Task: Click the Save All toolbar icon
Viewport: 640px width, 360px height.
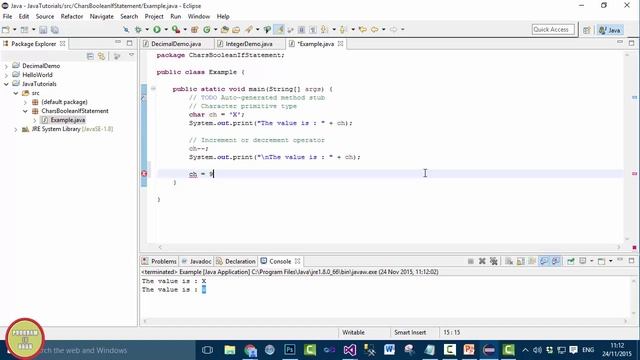Action: [x=54, y=29]
